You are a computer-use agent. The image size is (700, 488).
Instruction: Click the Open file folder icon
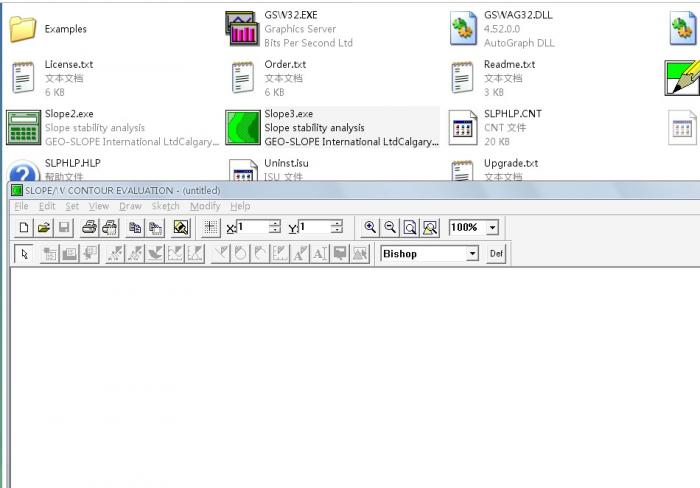coord(43,228)
